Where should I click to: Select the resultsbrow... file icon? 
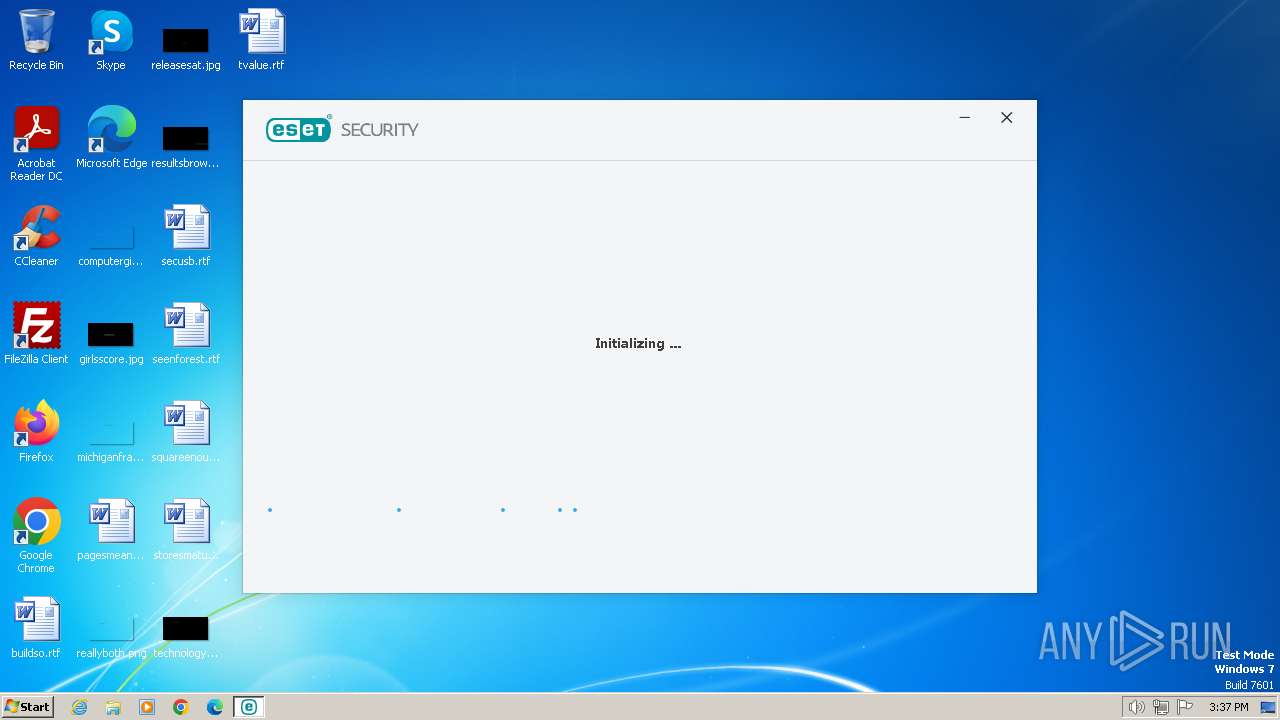click(186, 146)
